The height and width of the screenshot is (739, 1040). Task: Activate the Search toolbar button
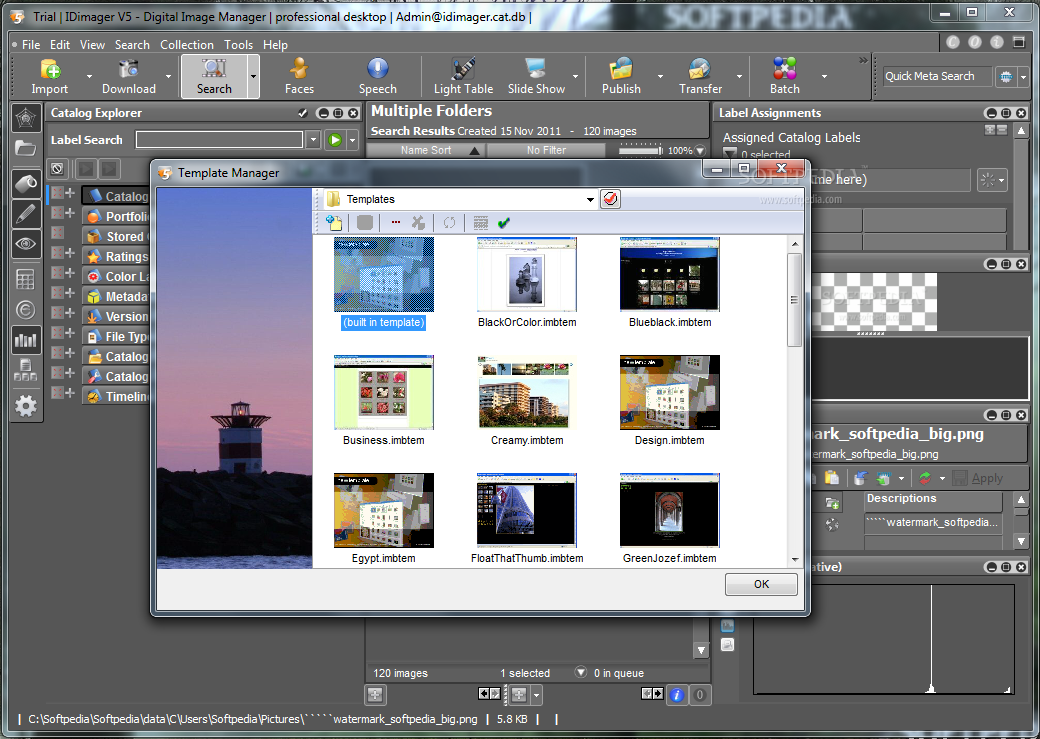click(214, 77)
